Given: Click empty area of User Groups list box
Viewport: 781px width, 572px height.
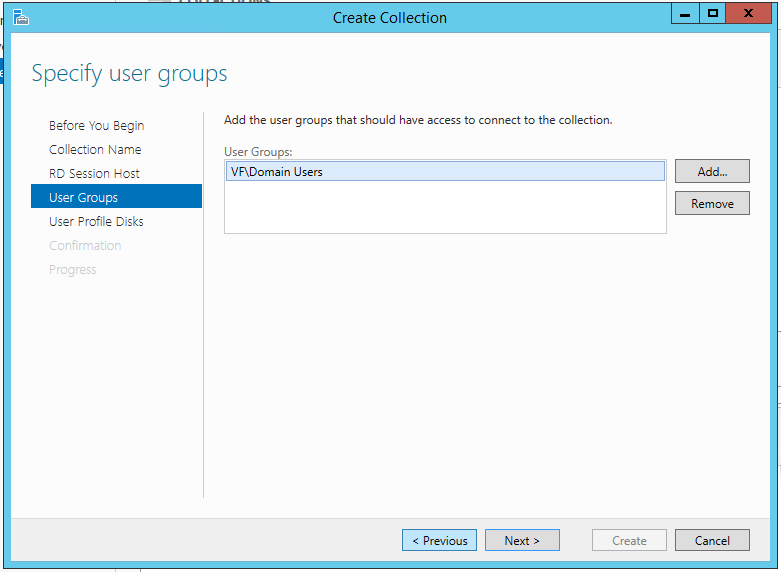Looking at the screenshot, I should pyautogui.click(x=444, y=208).
